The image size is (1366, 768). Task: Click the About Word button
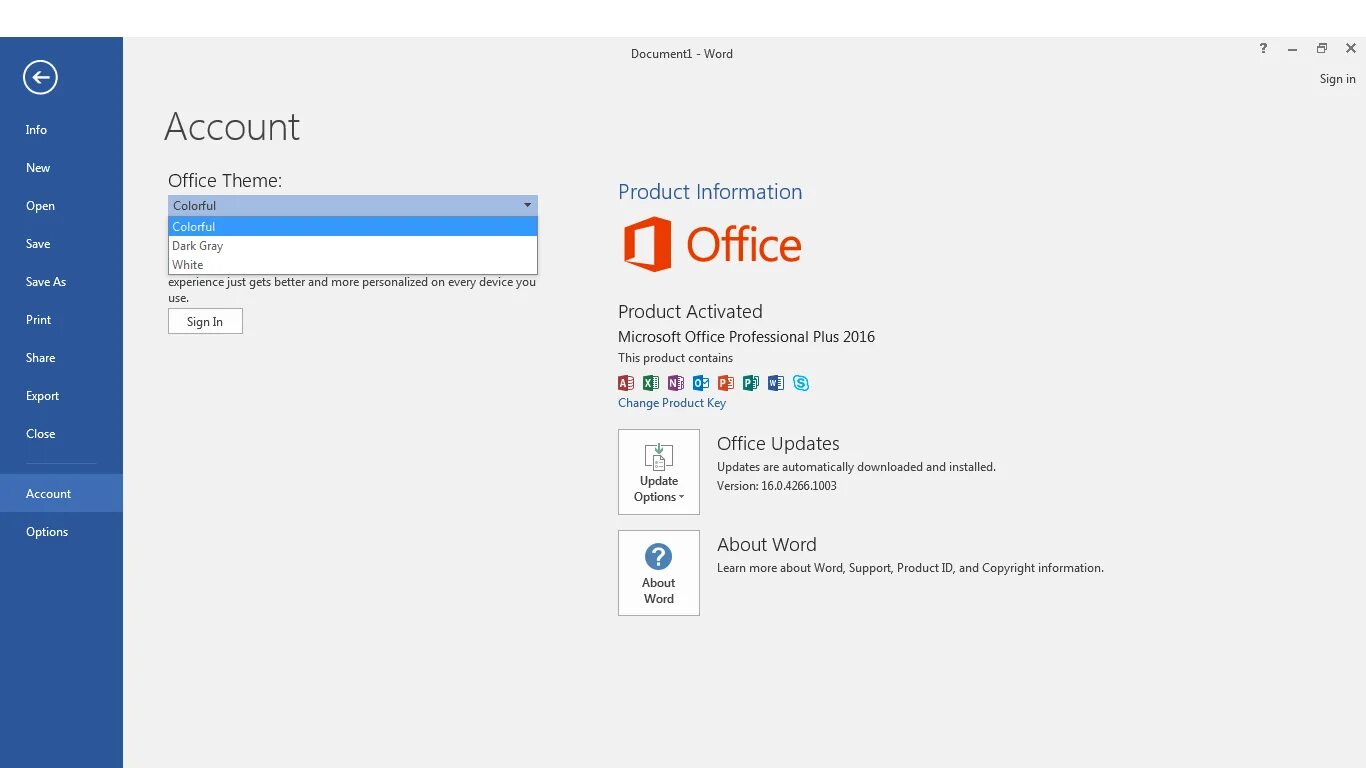[x=659, y=573]
